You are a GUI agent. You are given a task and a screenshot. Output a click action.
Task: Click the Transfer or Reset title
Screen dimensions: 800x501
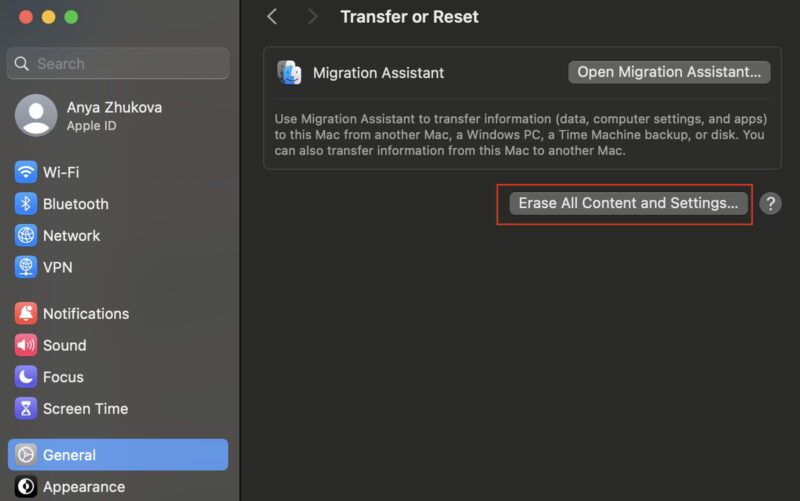(x=409, y=17)
